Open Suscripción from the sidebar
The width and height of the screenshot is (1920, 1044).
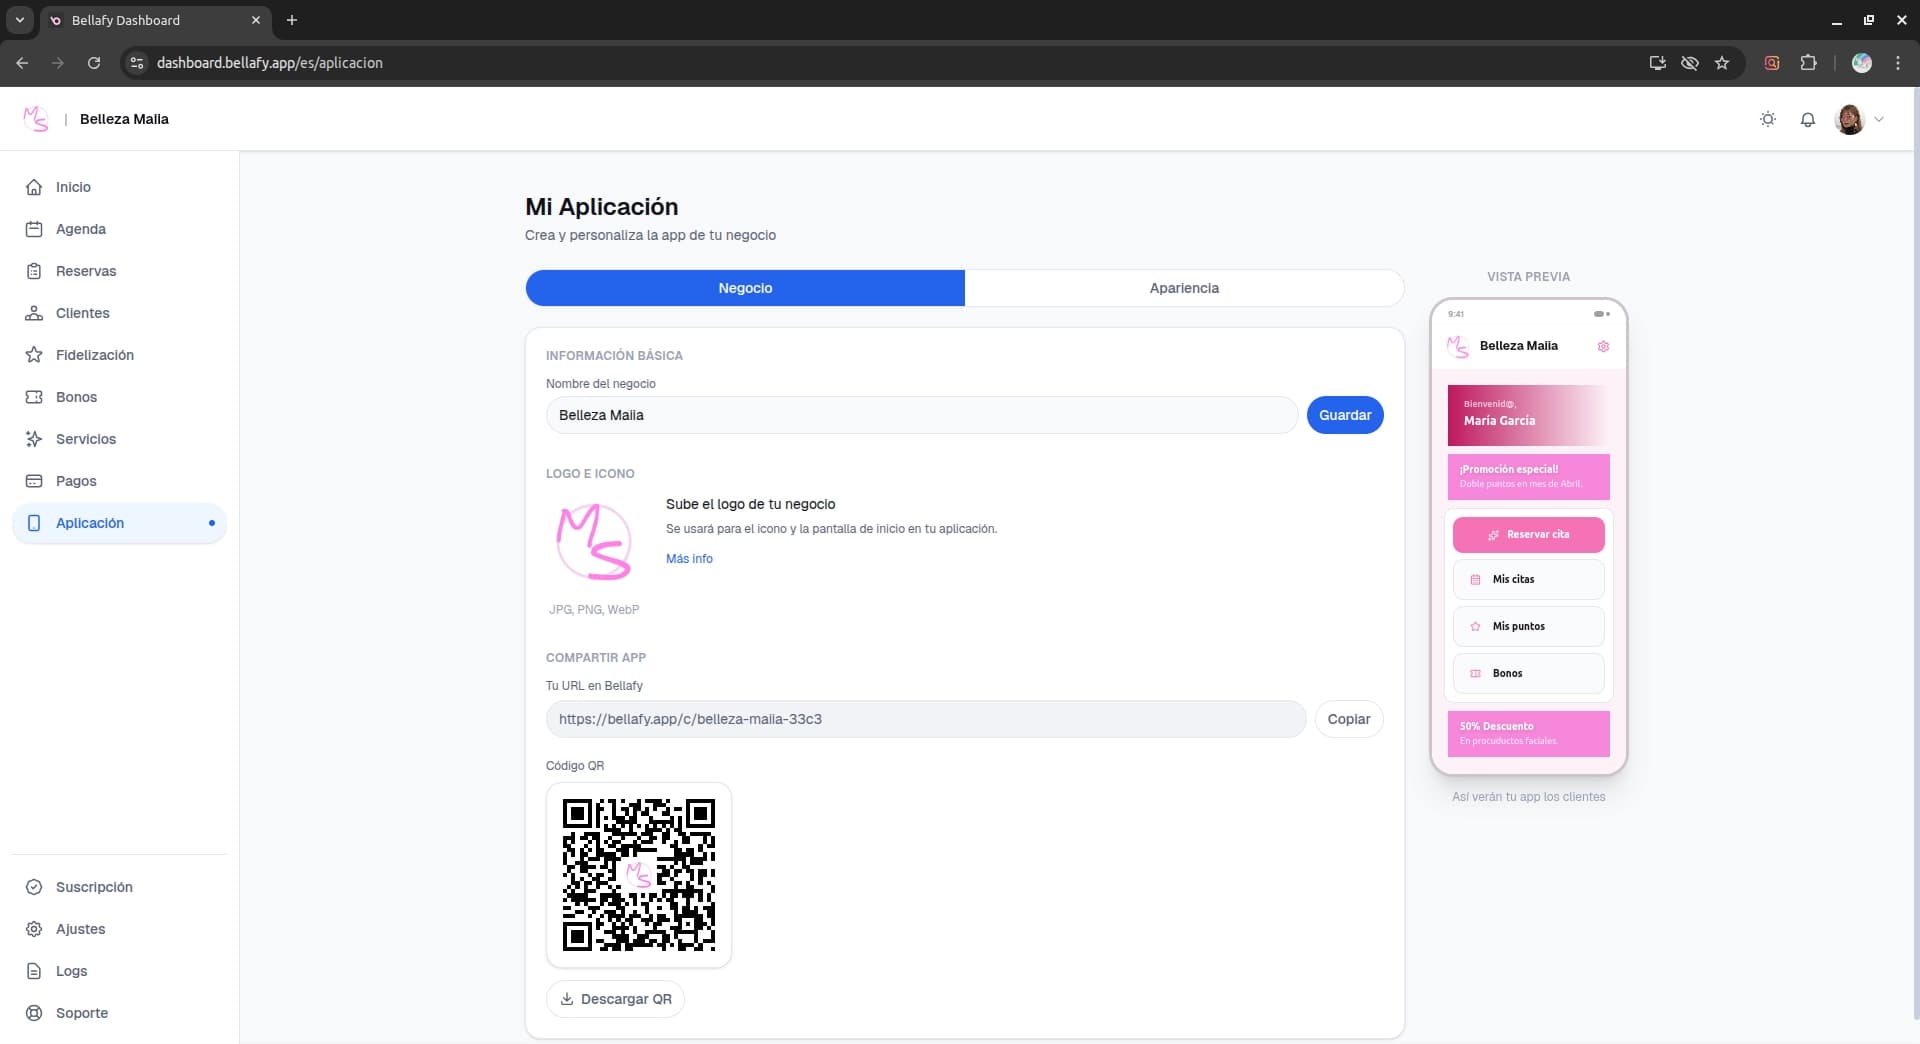pos(95,887)
